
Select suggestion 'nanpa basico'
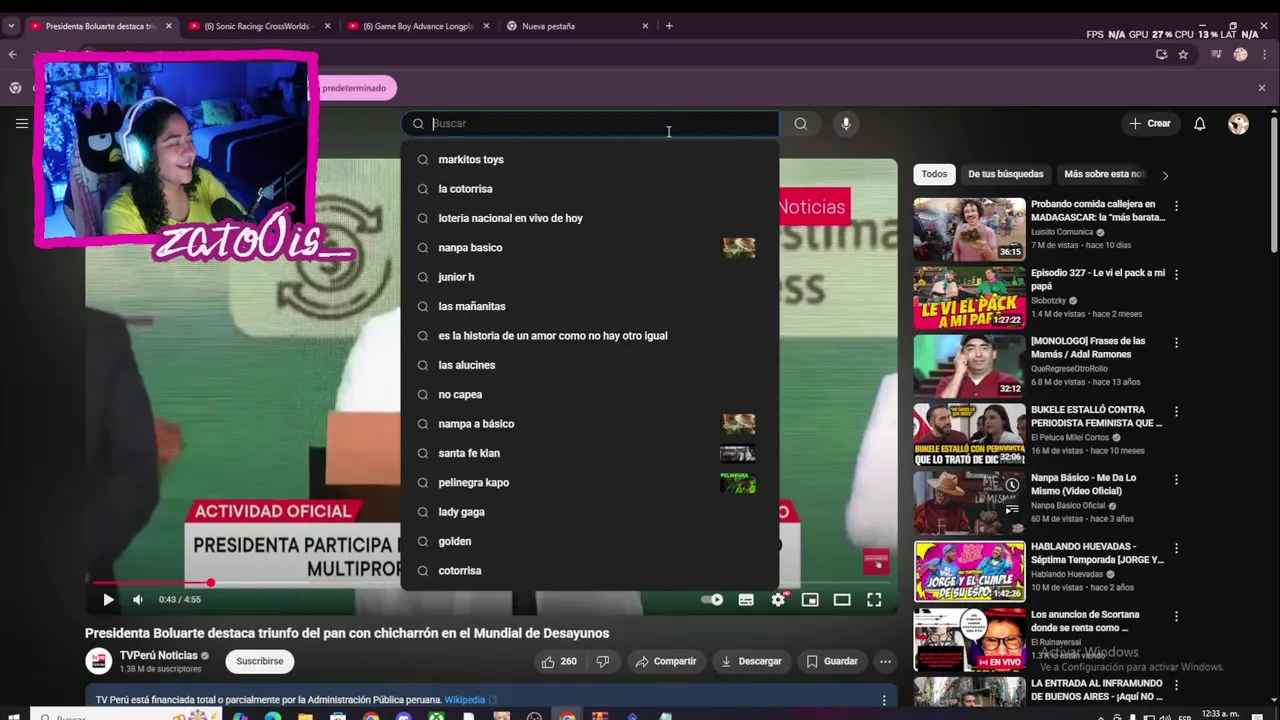click(590, 247)
